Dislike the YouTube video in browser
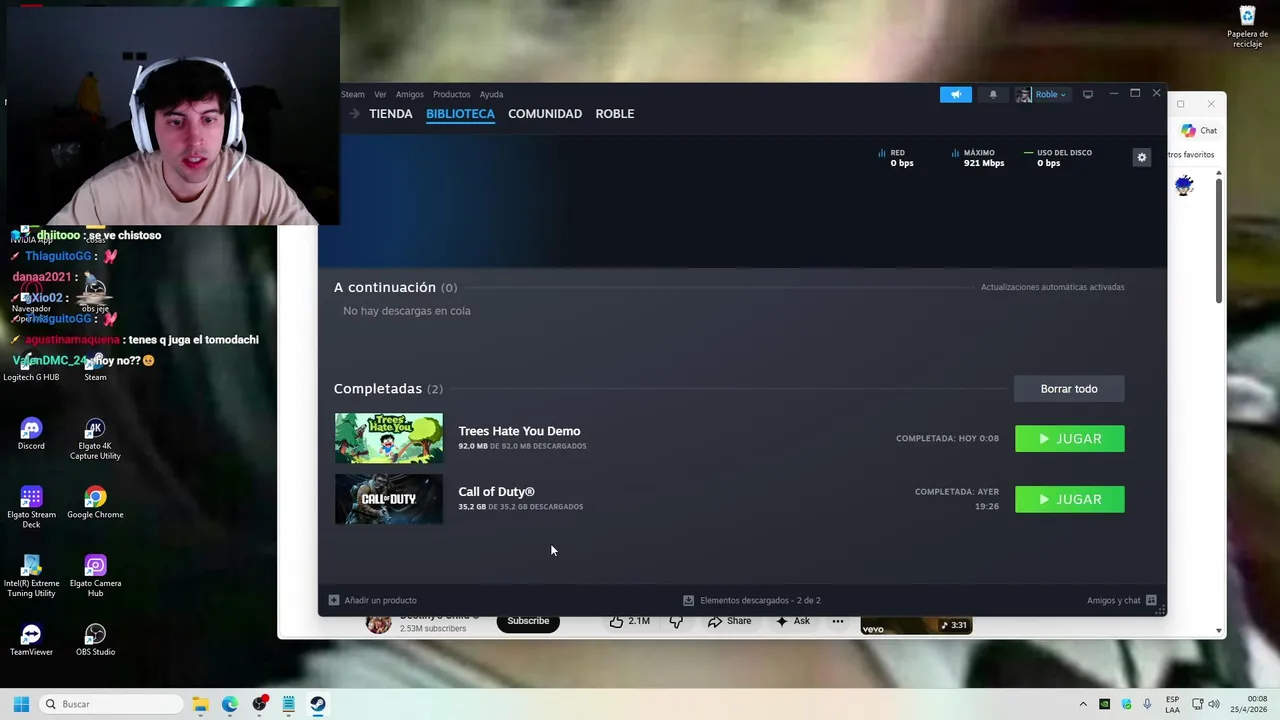The image size is (1280, 720). click(x=676, y=622)
